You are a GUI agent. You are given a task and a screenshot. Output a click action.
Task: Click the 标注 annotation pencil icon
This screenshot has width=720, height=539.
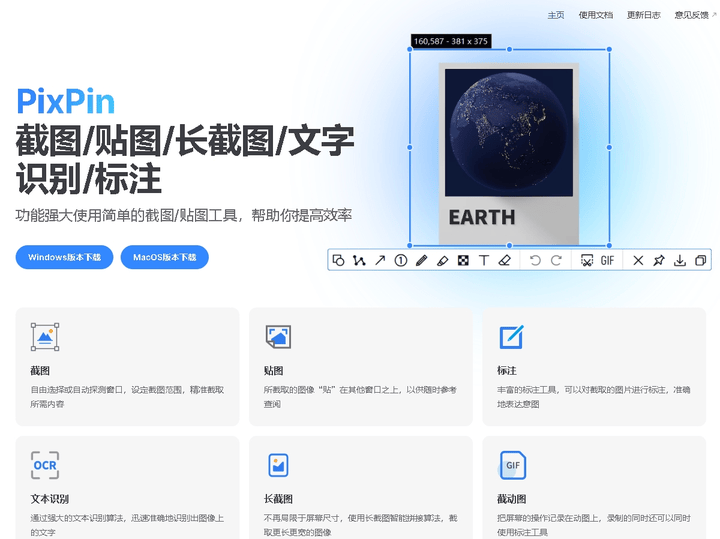tap(511, 337)
